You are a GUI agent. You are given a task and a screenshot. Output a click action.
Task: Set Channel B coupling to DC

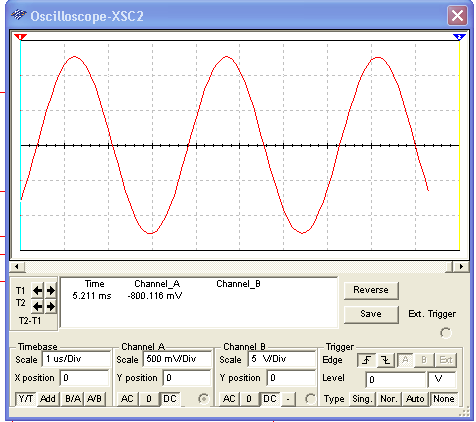pos(270,399)
